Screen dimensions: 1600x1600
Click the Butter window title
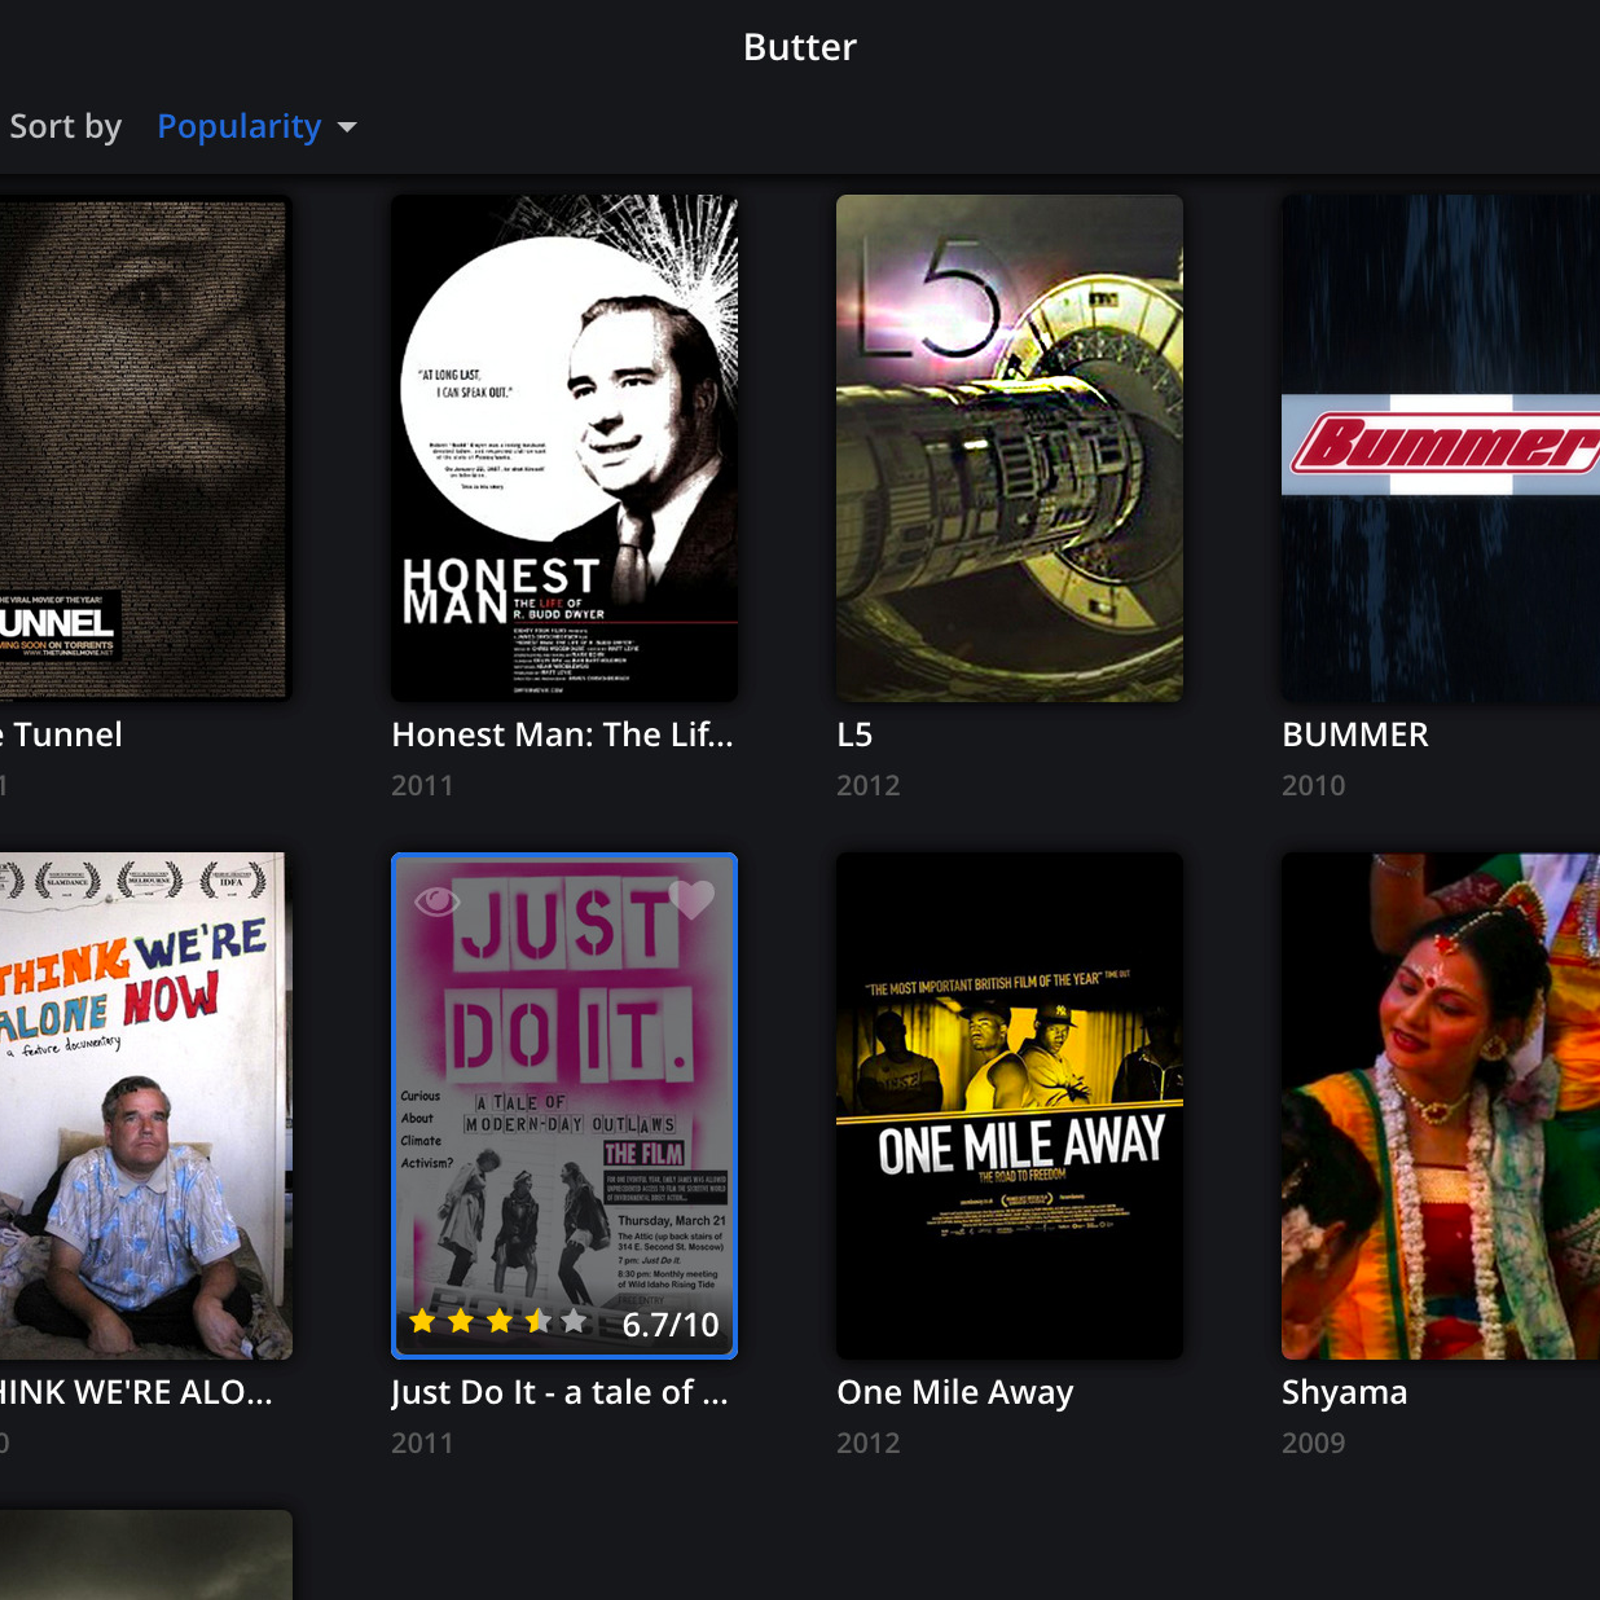(x=800, y=47)
